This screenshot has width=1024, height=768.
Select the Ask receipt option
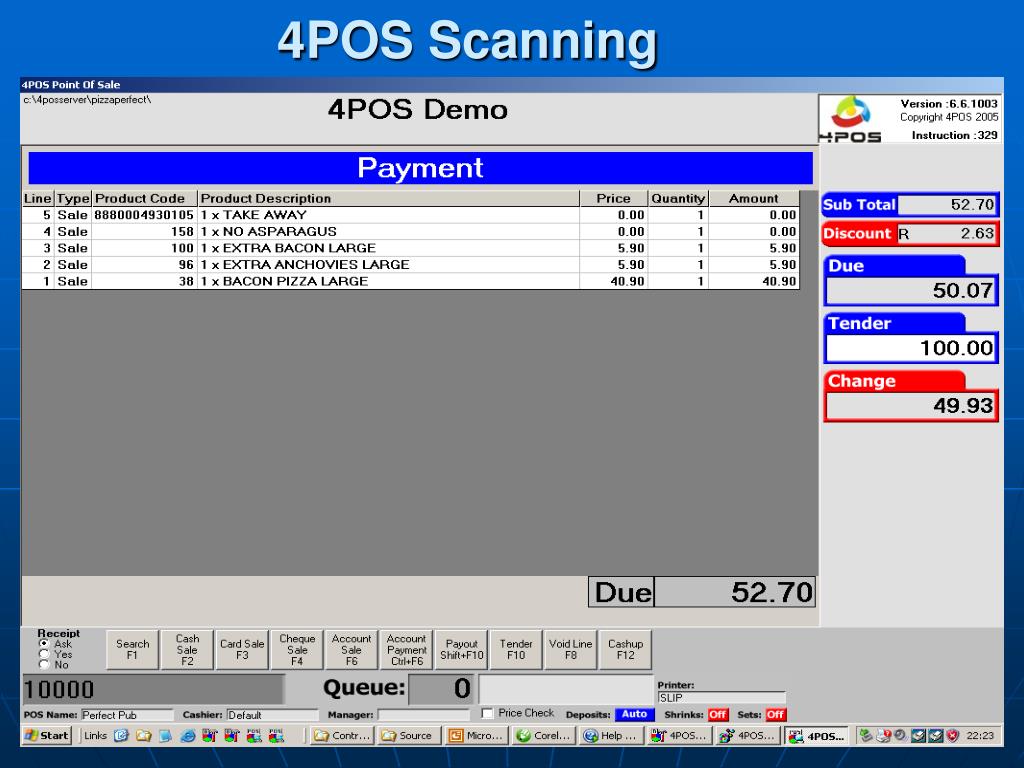(x=44, y=644)
